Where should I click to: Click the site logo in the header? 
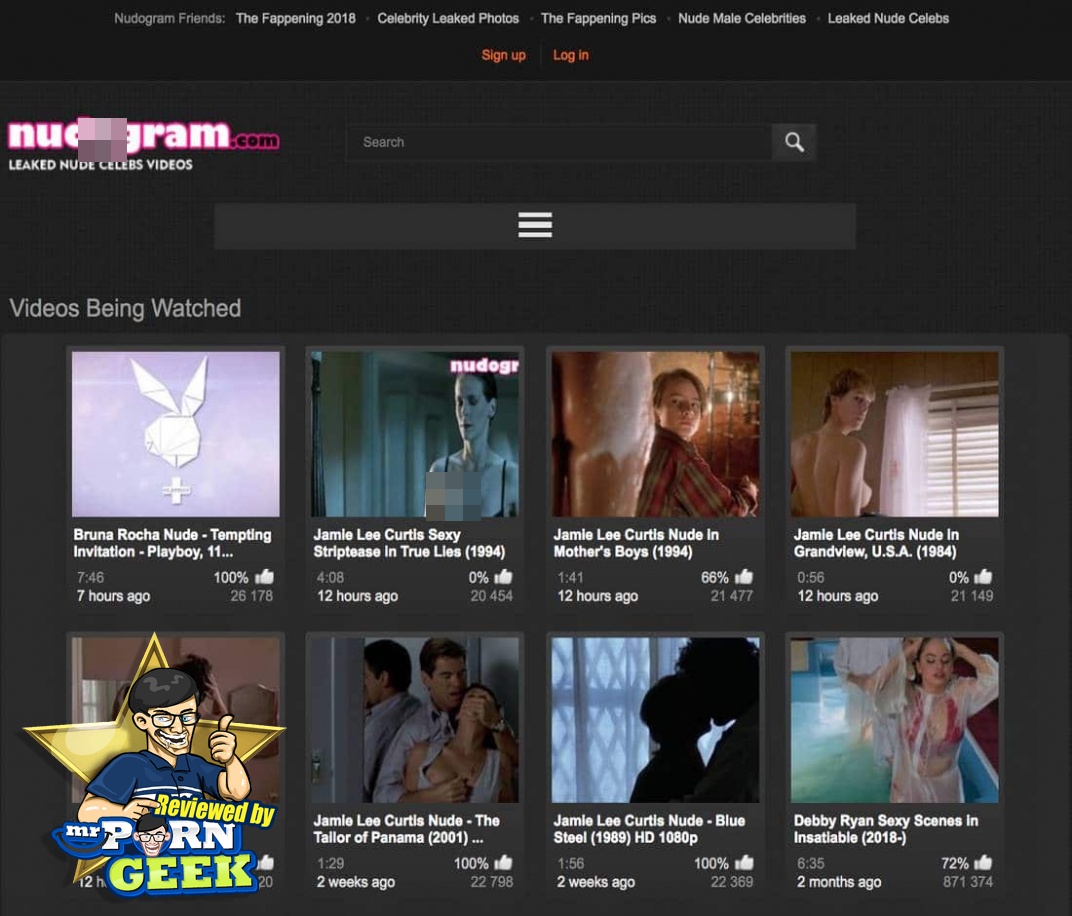[x=143, y=143]
